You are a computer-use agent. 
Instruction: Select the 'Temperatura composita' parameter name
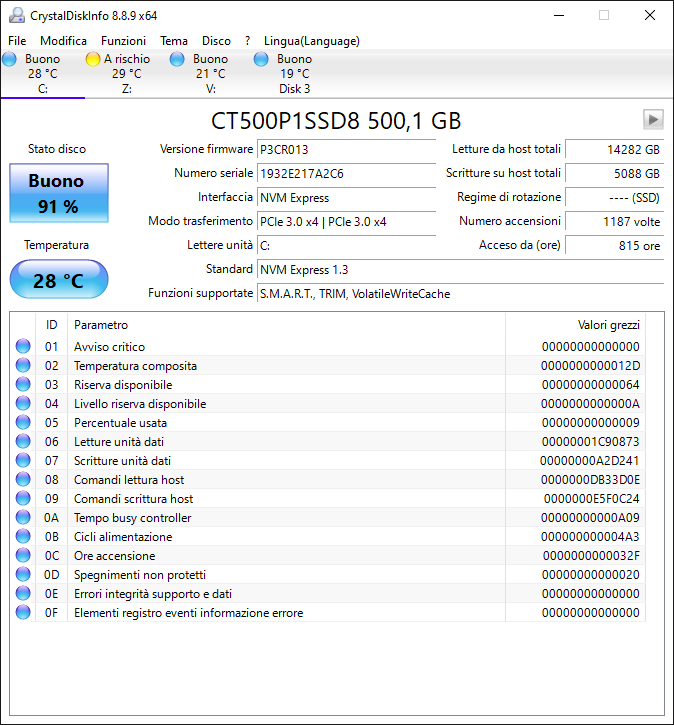click(x=135, y=366)
